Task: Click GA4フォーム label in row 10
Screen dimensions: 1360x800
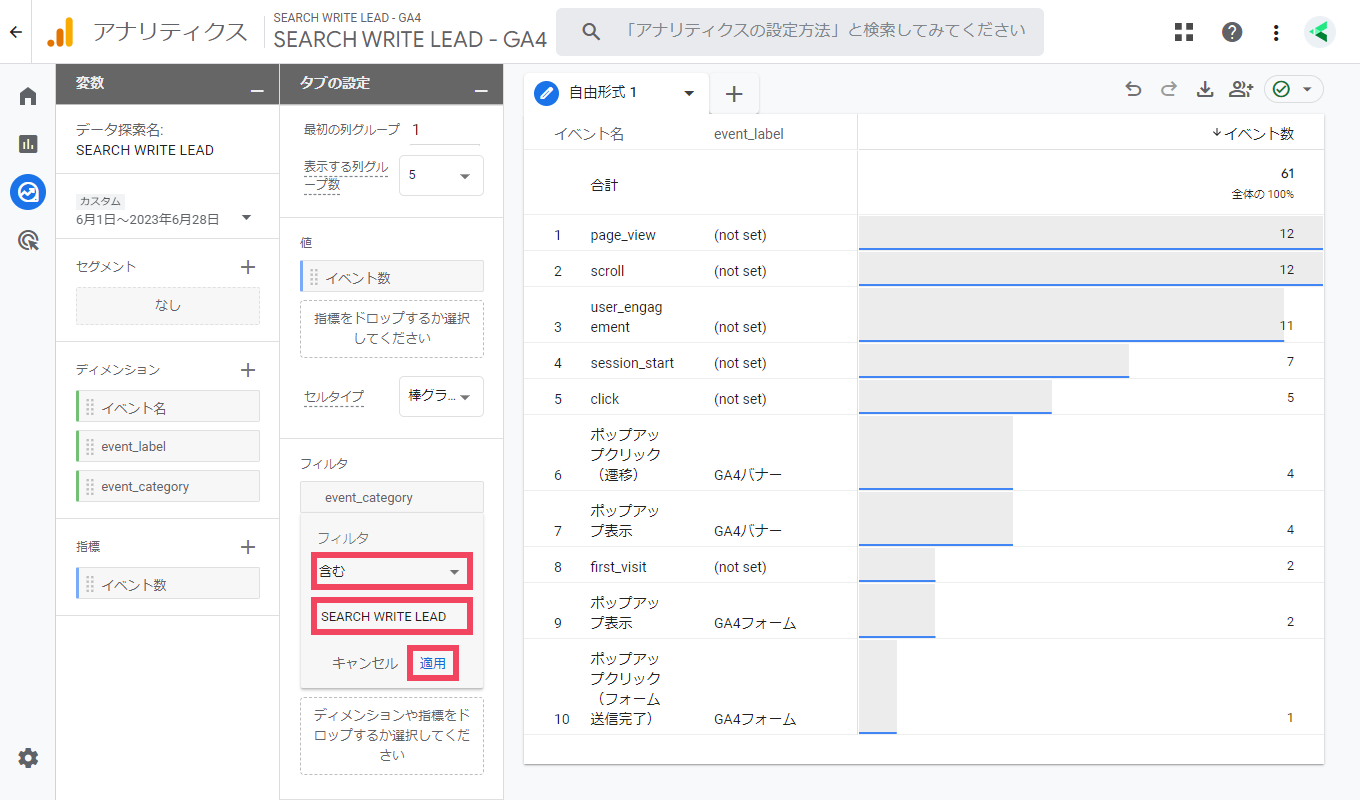Action: click(x=755, y=718)
